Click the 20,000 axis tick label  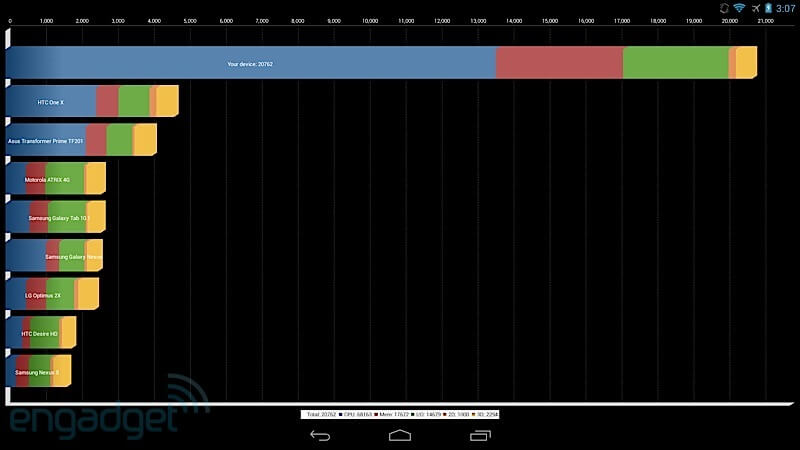tap(730, 21)
